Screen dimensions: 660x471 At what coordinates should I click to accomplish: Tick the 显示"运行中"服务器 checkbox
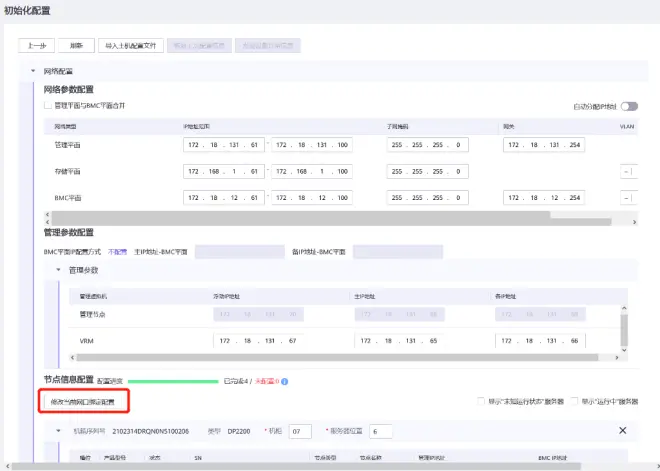click(574, 401)
